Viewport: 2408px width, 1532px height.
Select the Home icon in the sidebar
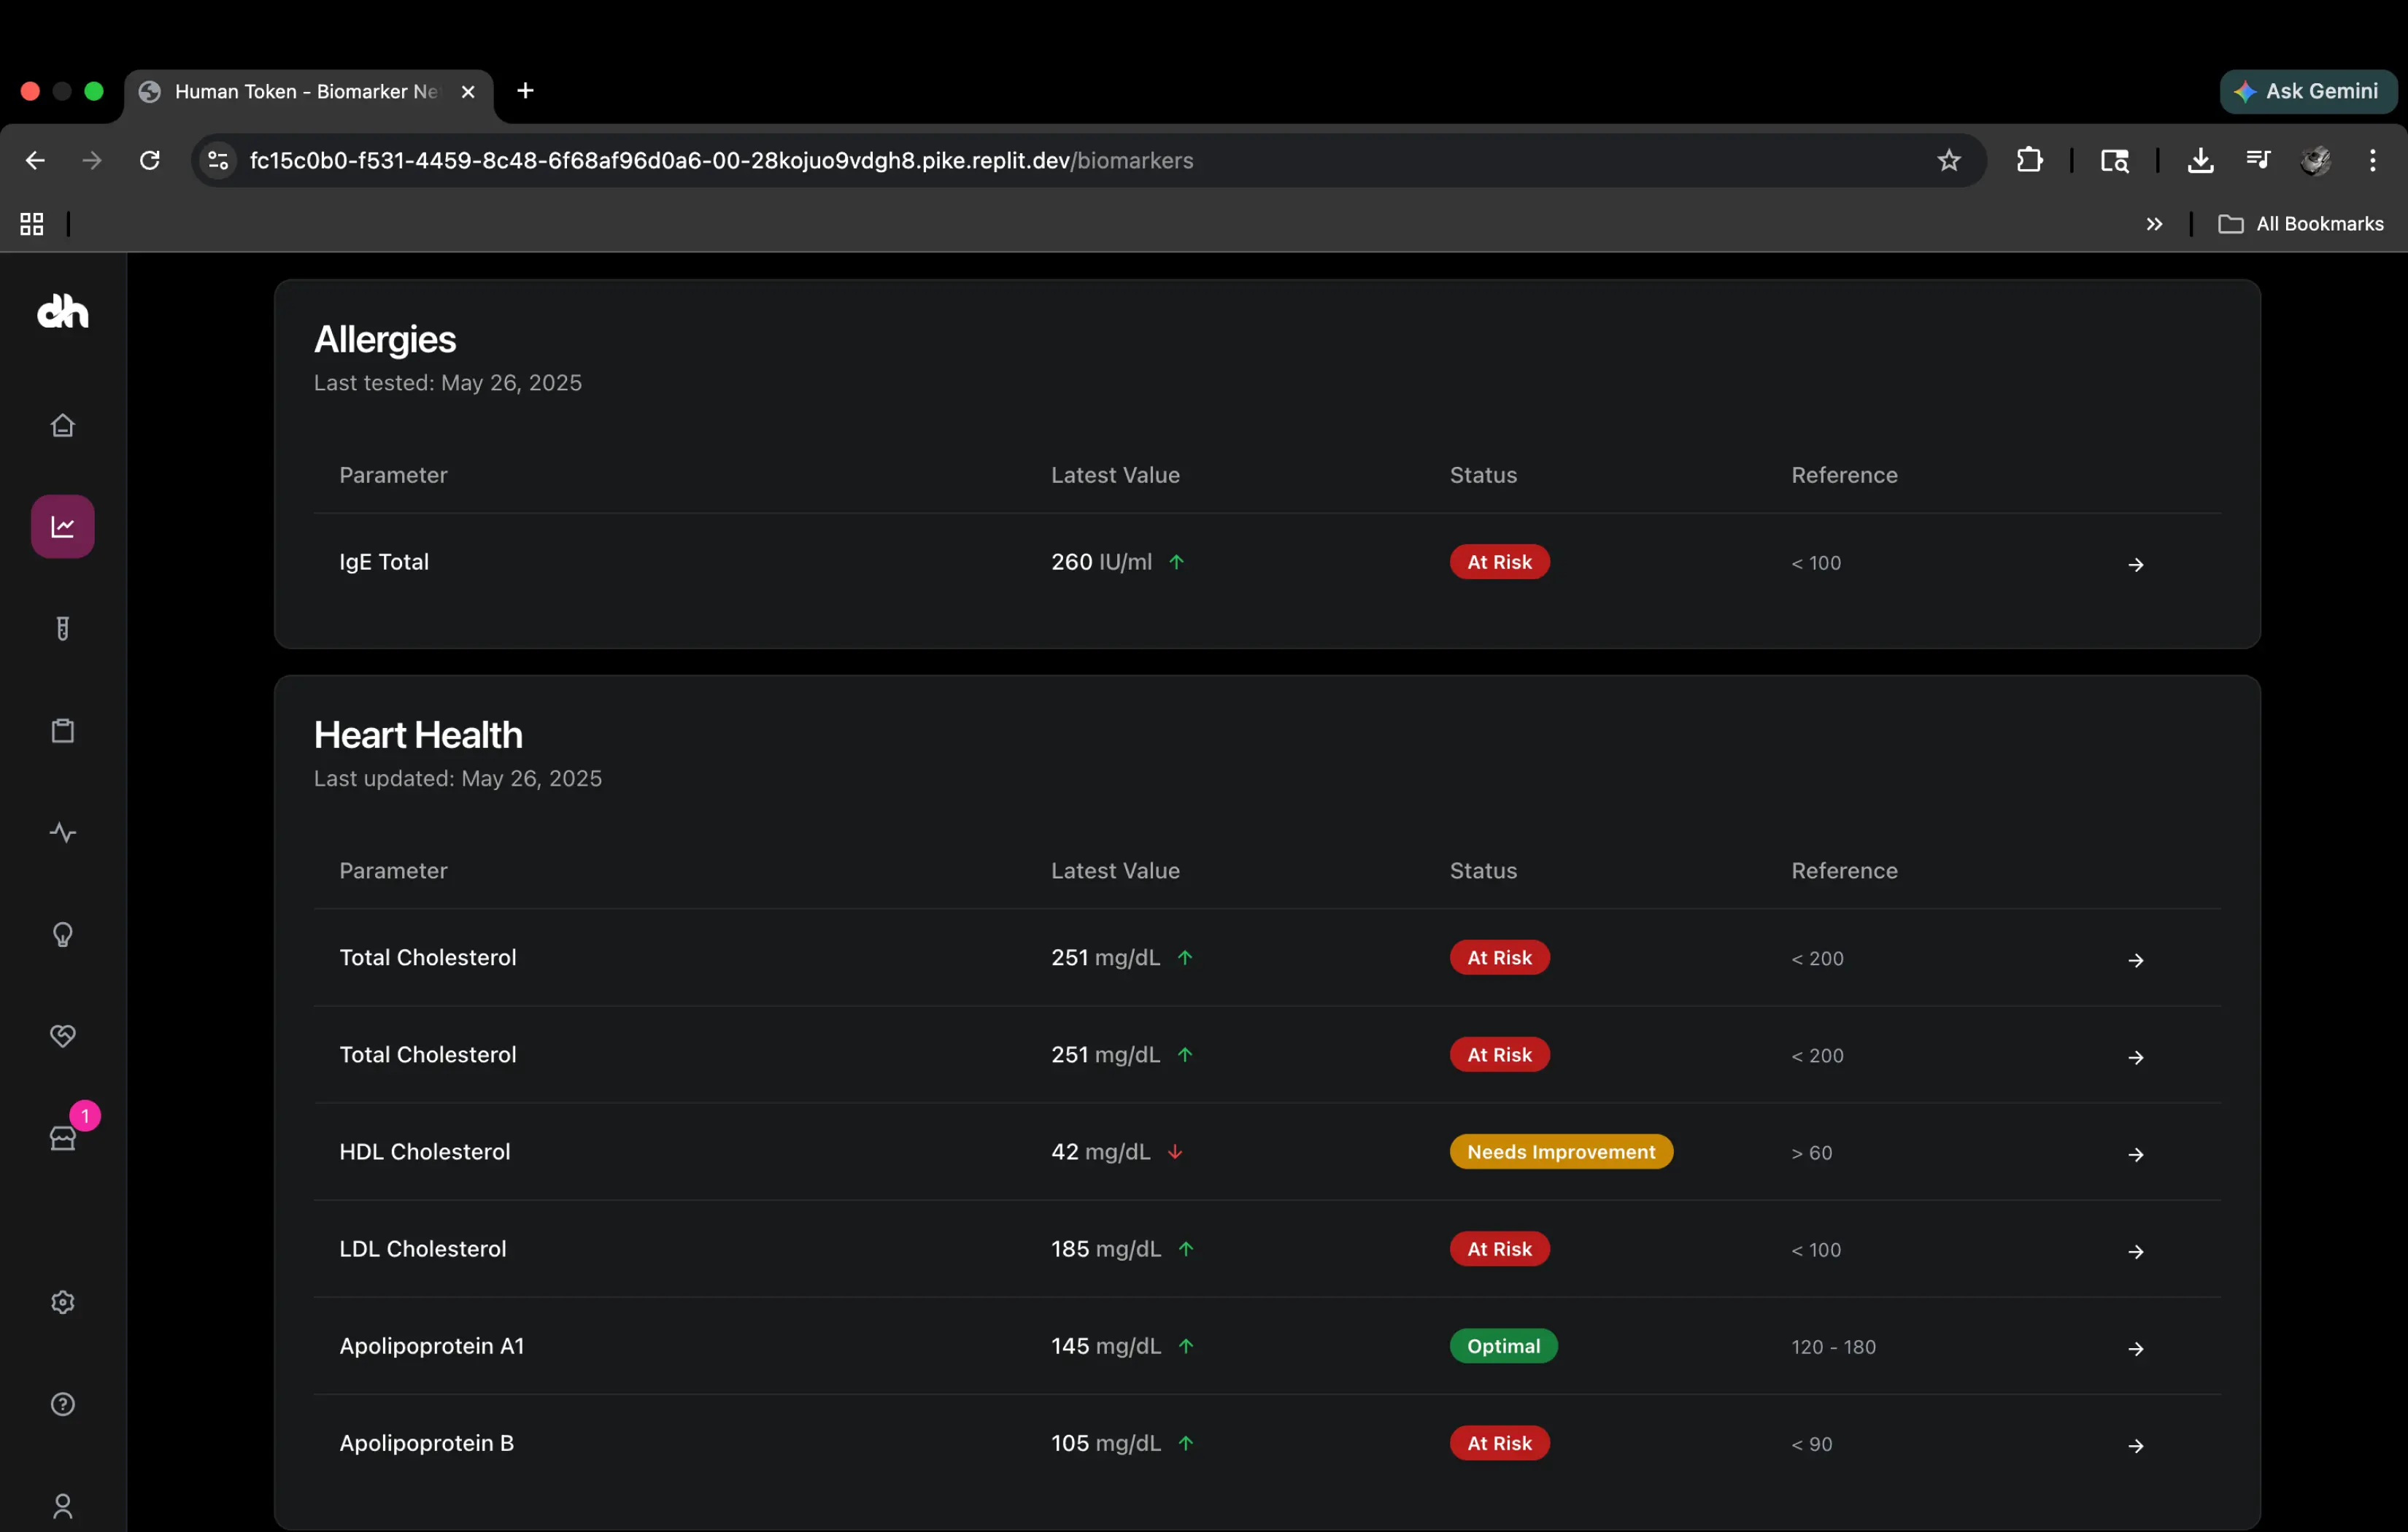point(62,424)
